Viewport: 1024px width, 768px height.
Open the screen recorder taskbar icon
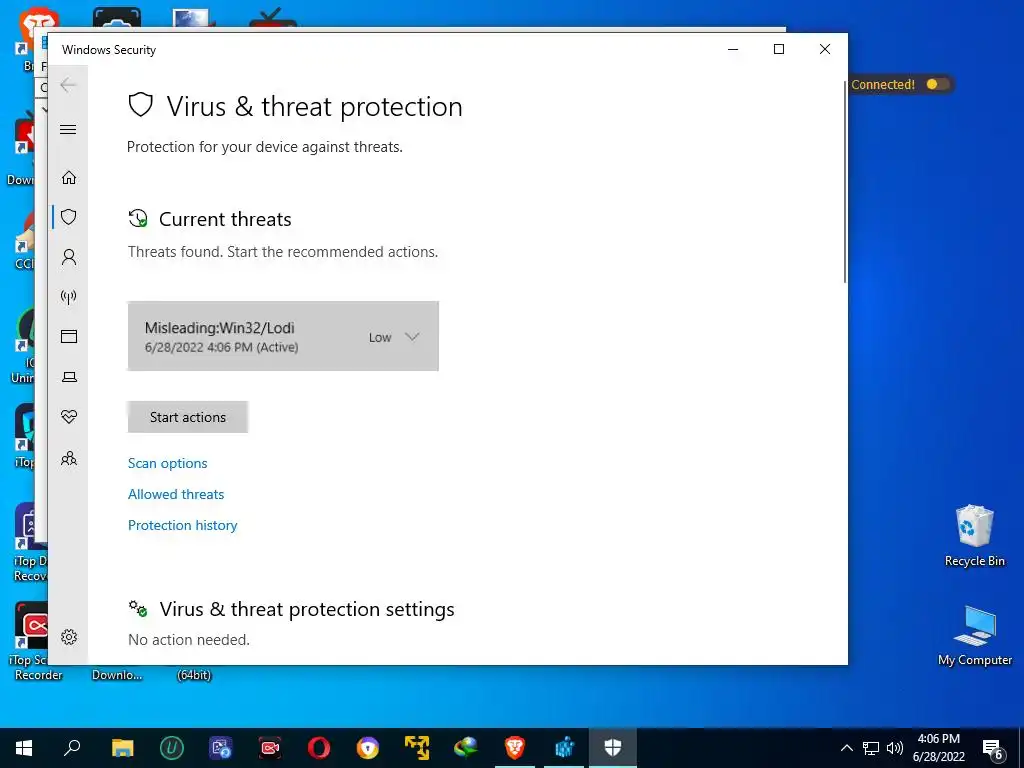pyautogui.click(x=270, y=748)
